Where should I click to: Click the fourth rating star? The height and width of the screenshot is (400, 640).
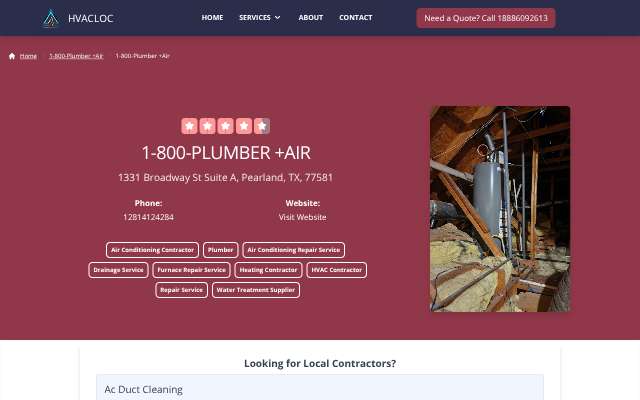[244, 126]
